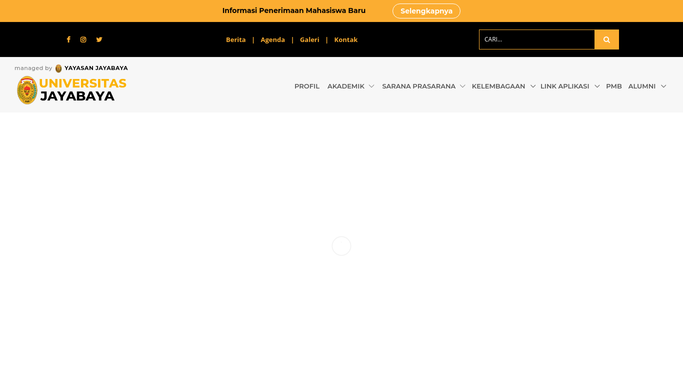This screenshot has width=683, height=384.
Task: Open the Facebook social icon
Action: tap(68, 40)
